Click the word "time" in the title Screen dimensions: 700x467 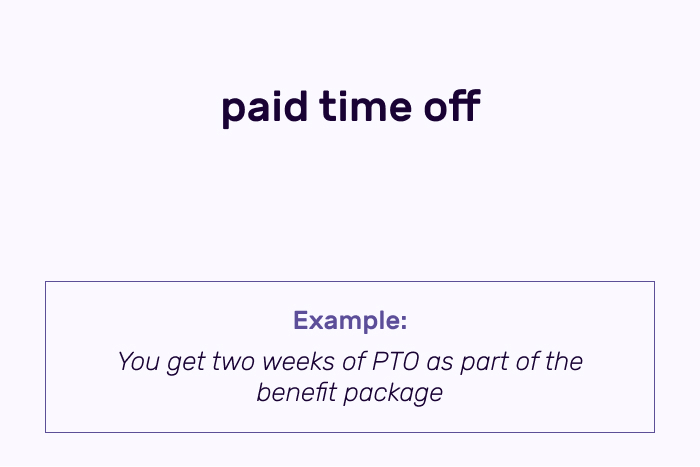pos(365,106)
